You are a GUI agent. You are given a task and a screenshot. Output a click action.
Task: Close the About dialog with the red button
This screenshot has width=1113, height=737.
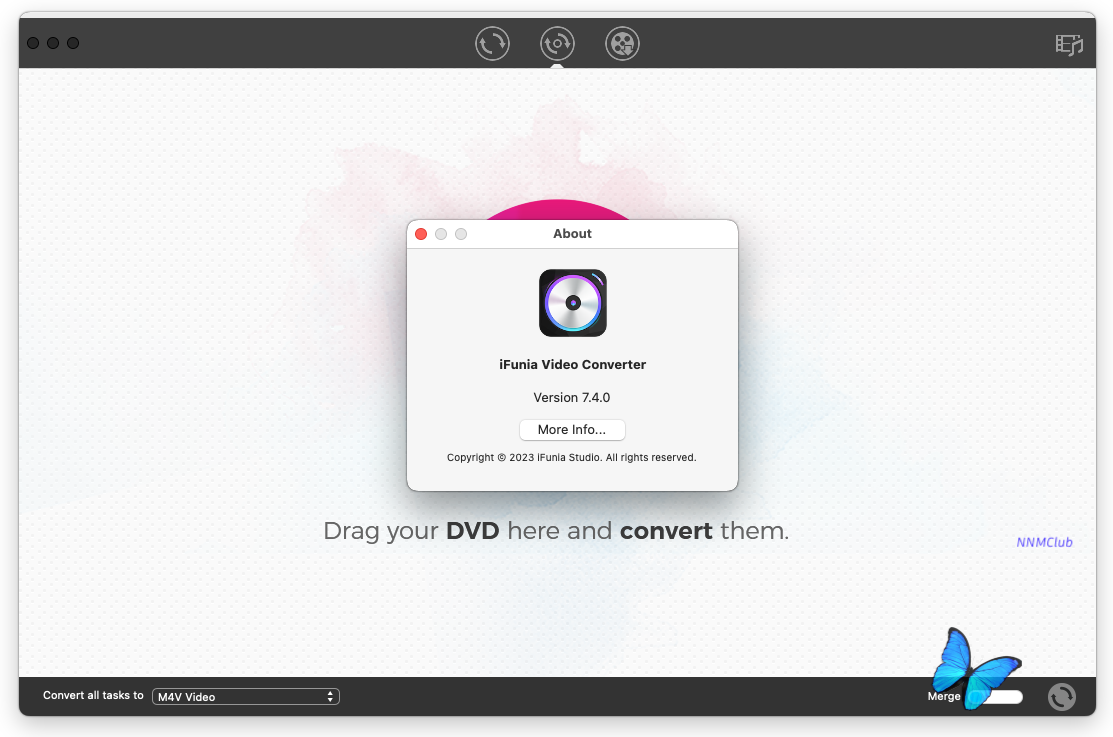[421, 234]
